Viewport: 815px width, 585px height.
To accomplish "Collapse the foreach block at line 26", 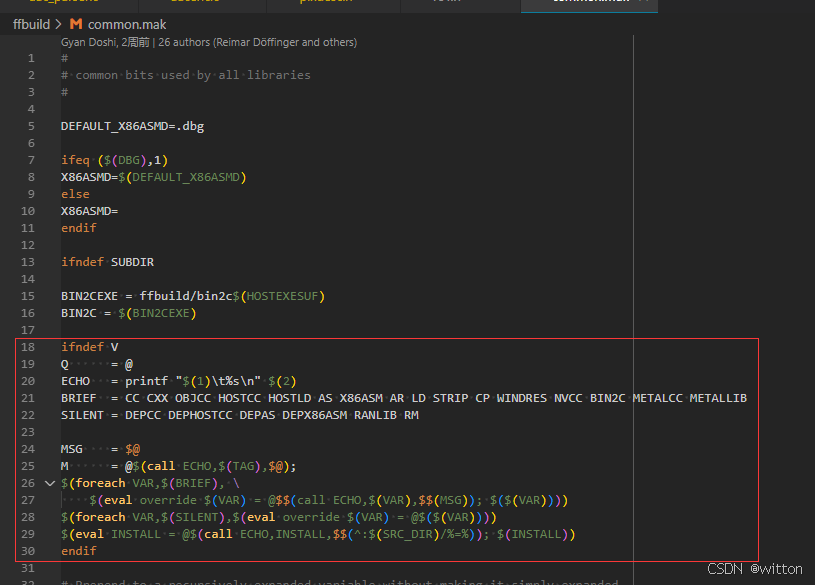I will point(50,483).
